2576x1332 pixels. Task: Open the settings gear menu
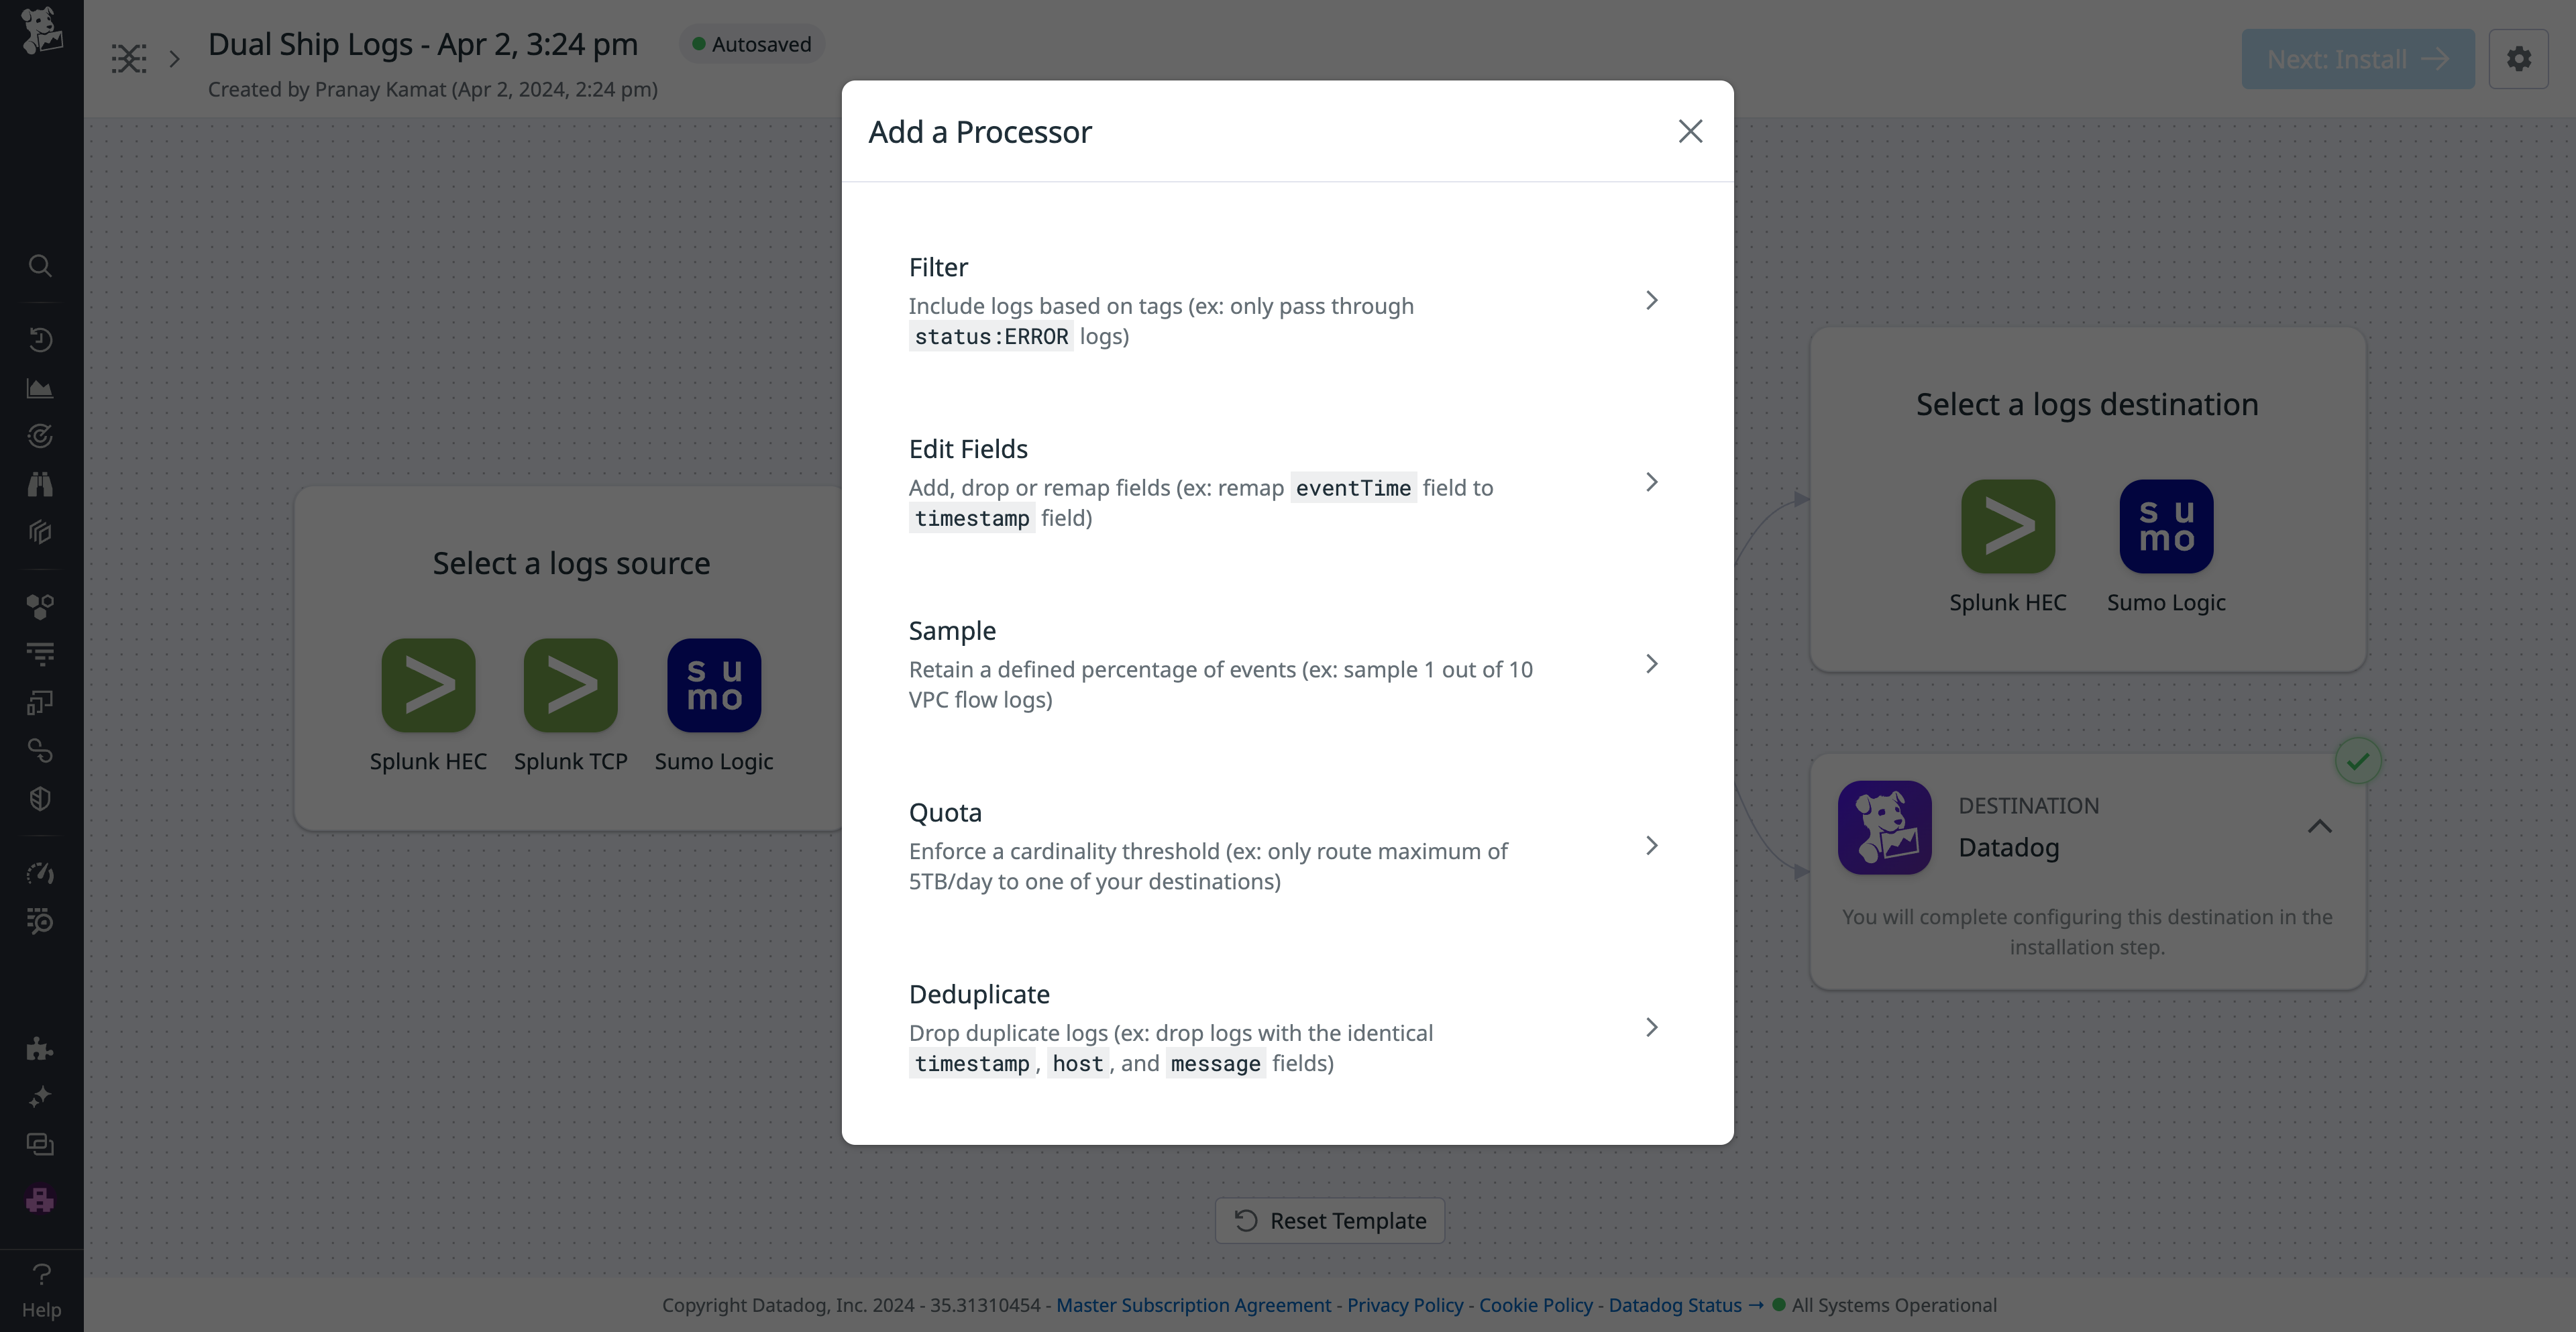(x=2519, y=58)
